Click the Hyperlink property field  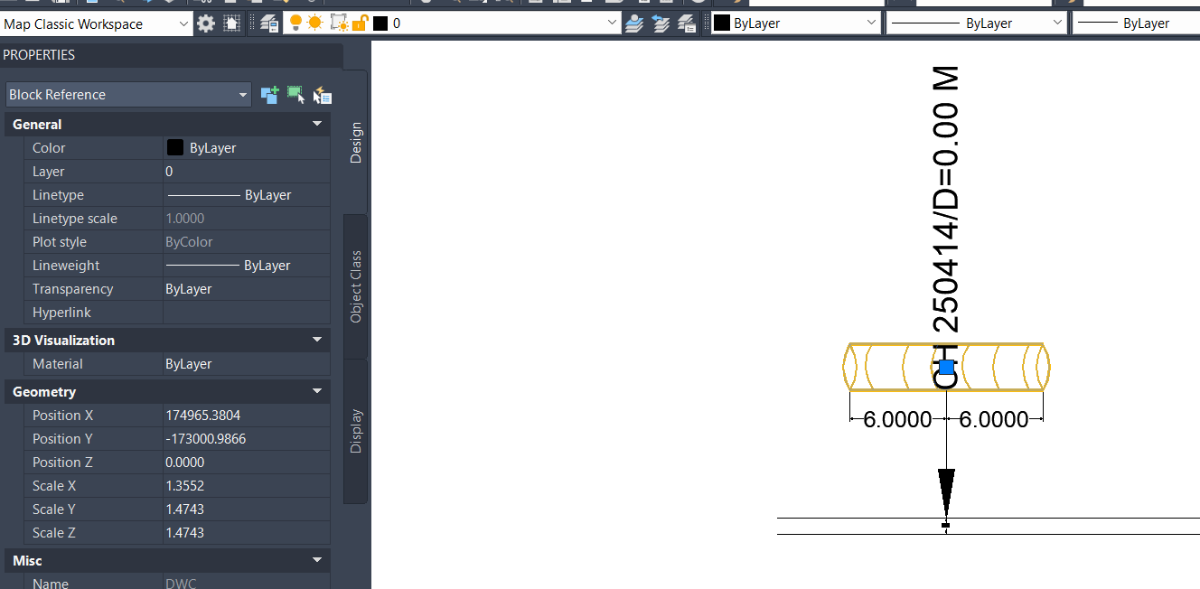click(246, 313)
